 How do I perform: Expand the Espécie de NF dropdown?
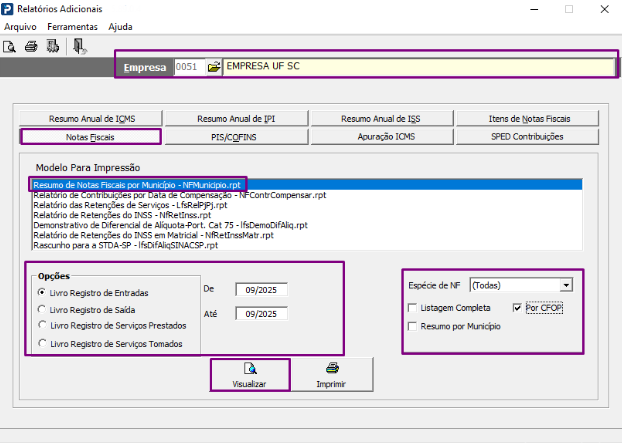[x=567, y=285]
